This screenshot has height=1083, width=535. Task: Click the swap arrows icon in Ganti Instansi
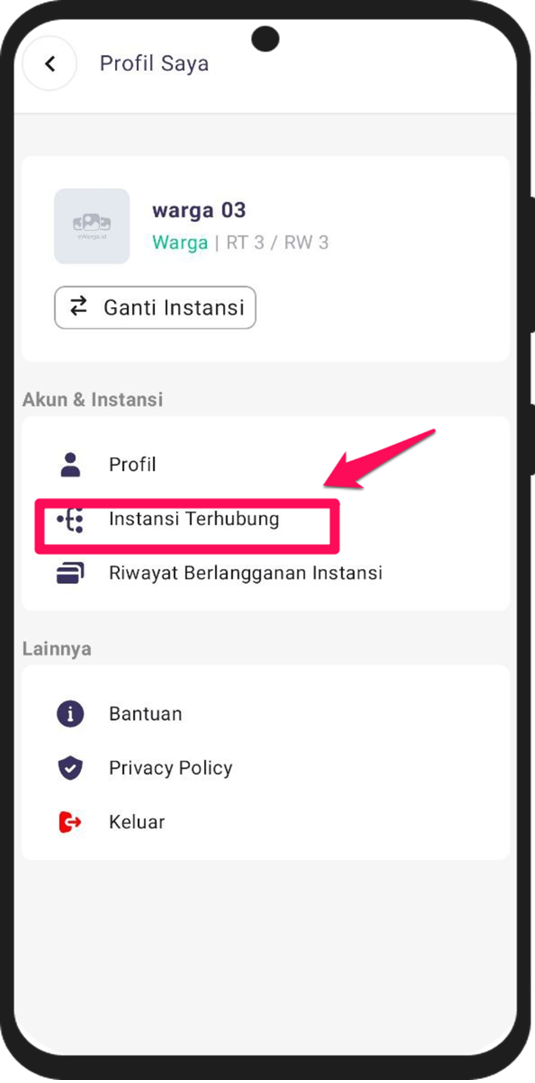click(79, 306)
